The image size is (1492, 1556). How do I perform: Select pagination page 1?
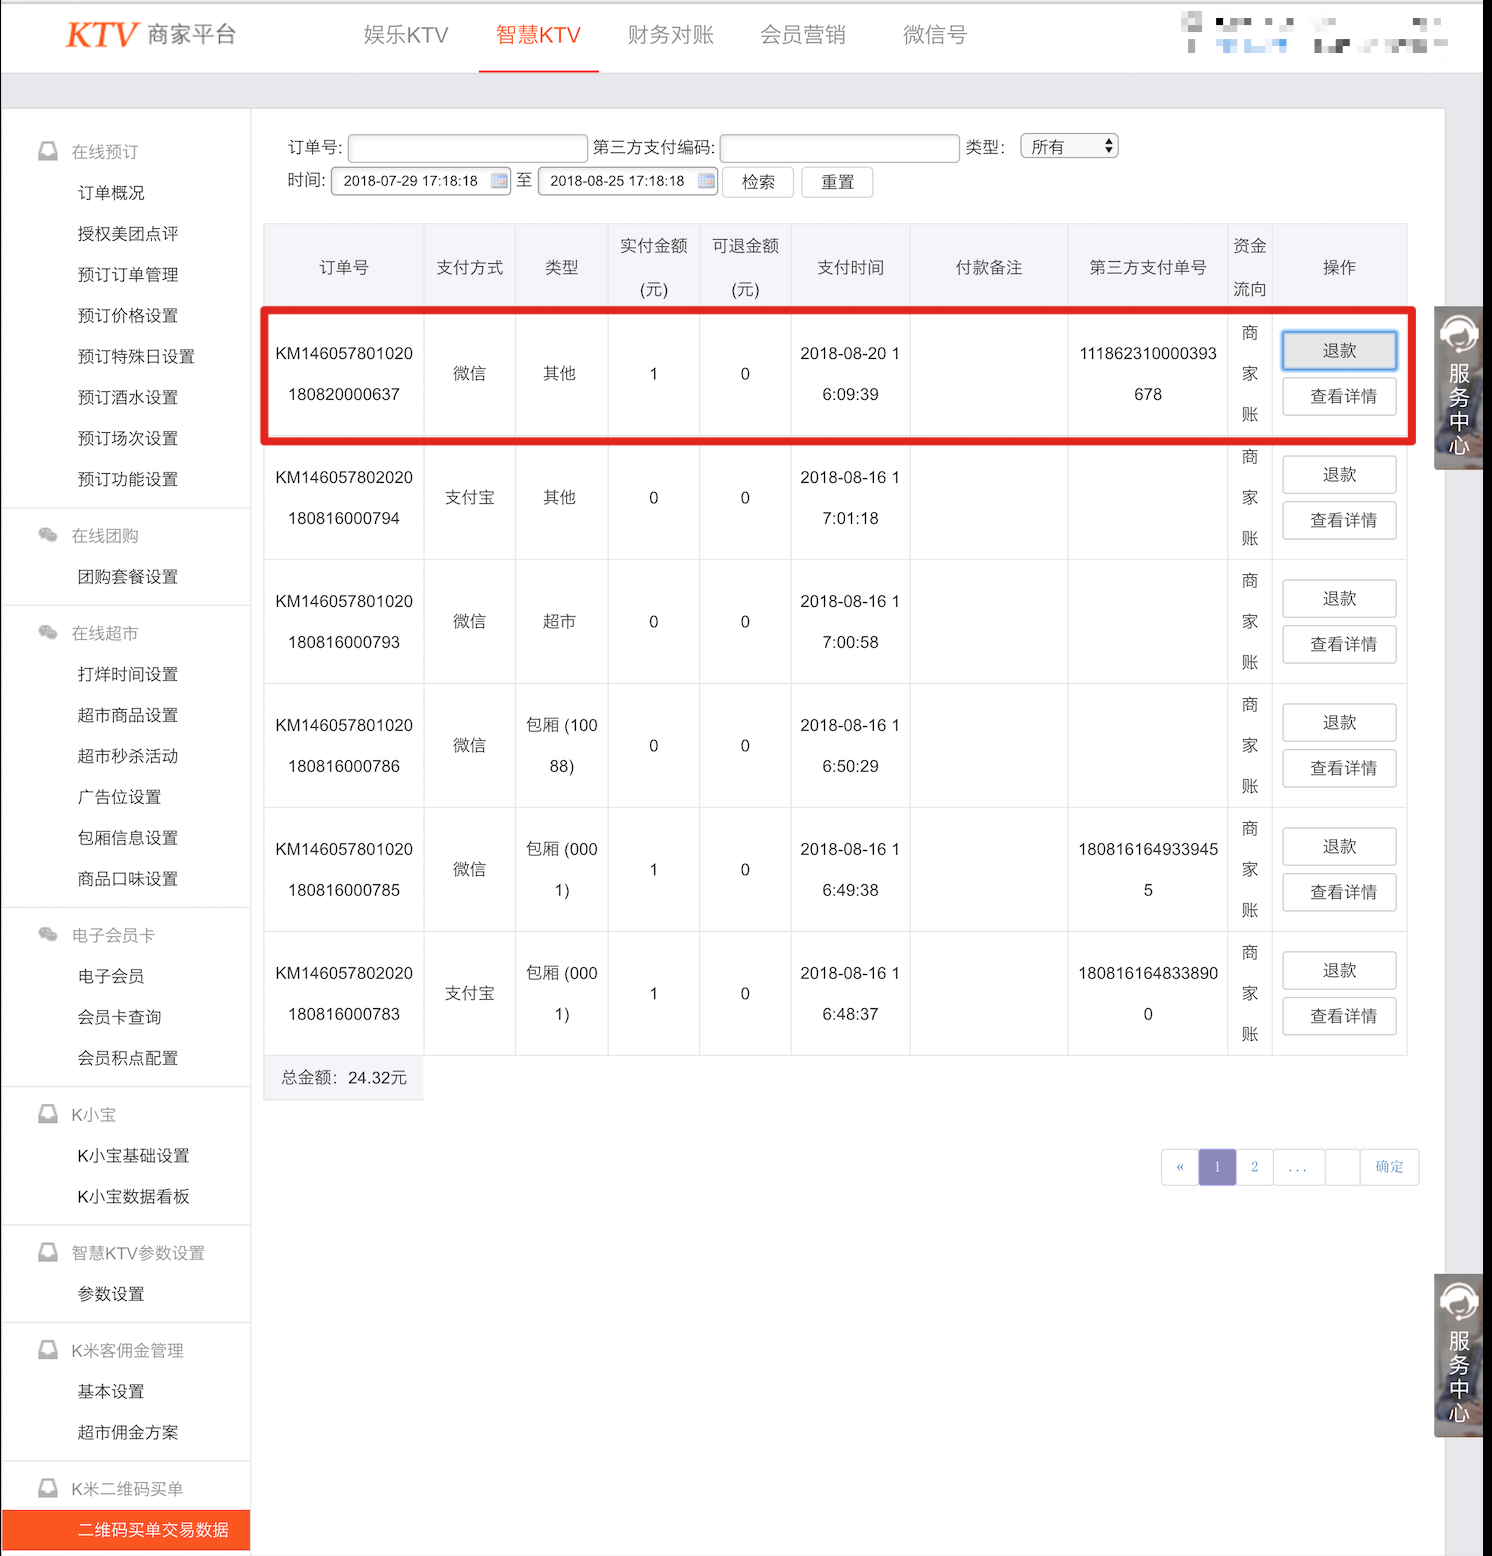[1217, 1167]
